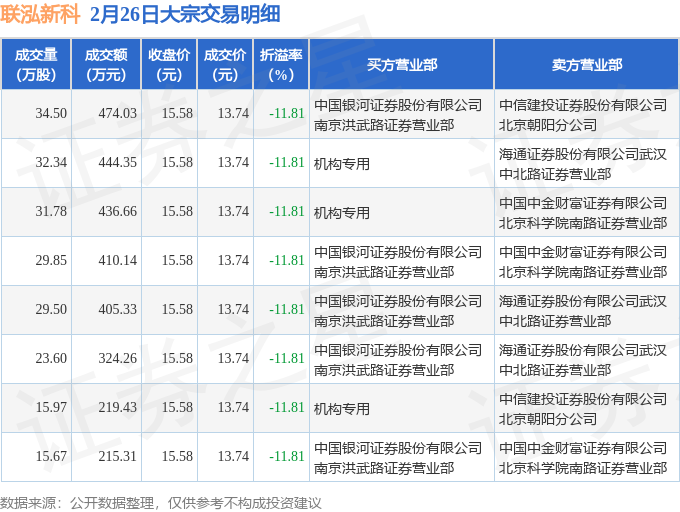Click seller 海通证券 in the 405.33 row
Screen dimensions: 680x512
coord(583,311)
